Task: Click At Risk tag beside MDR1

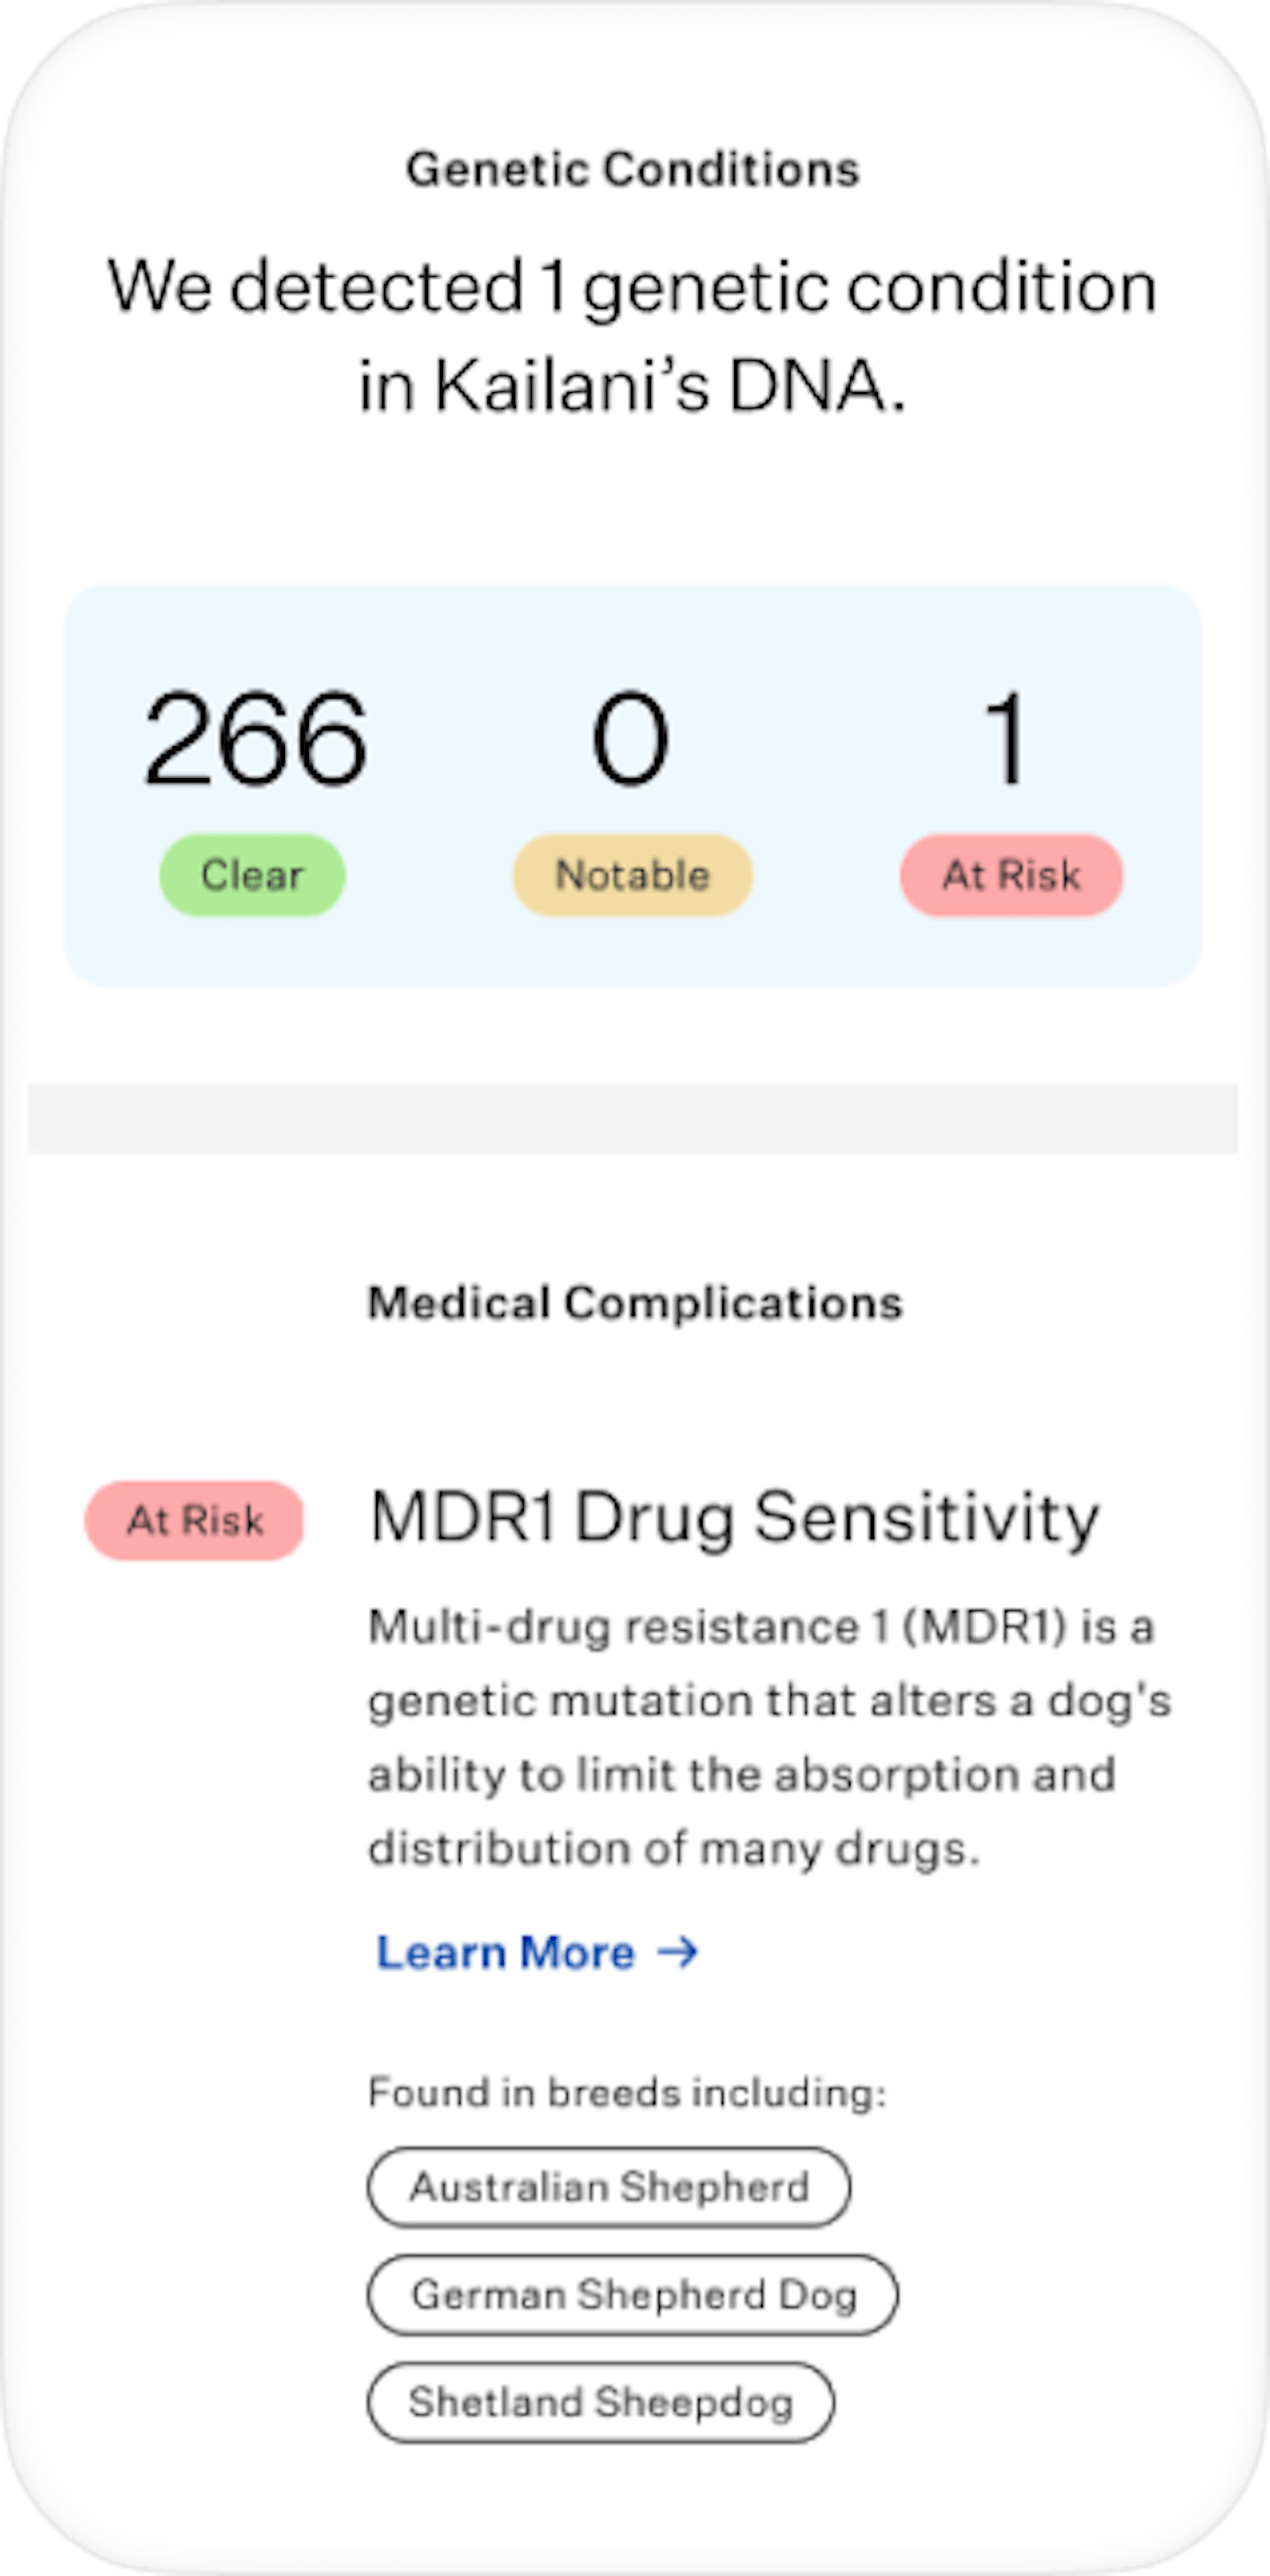Action: coord(194,1521)
